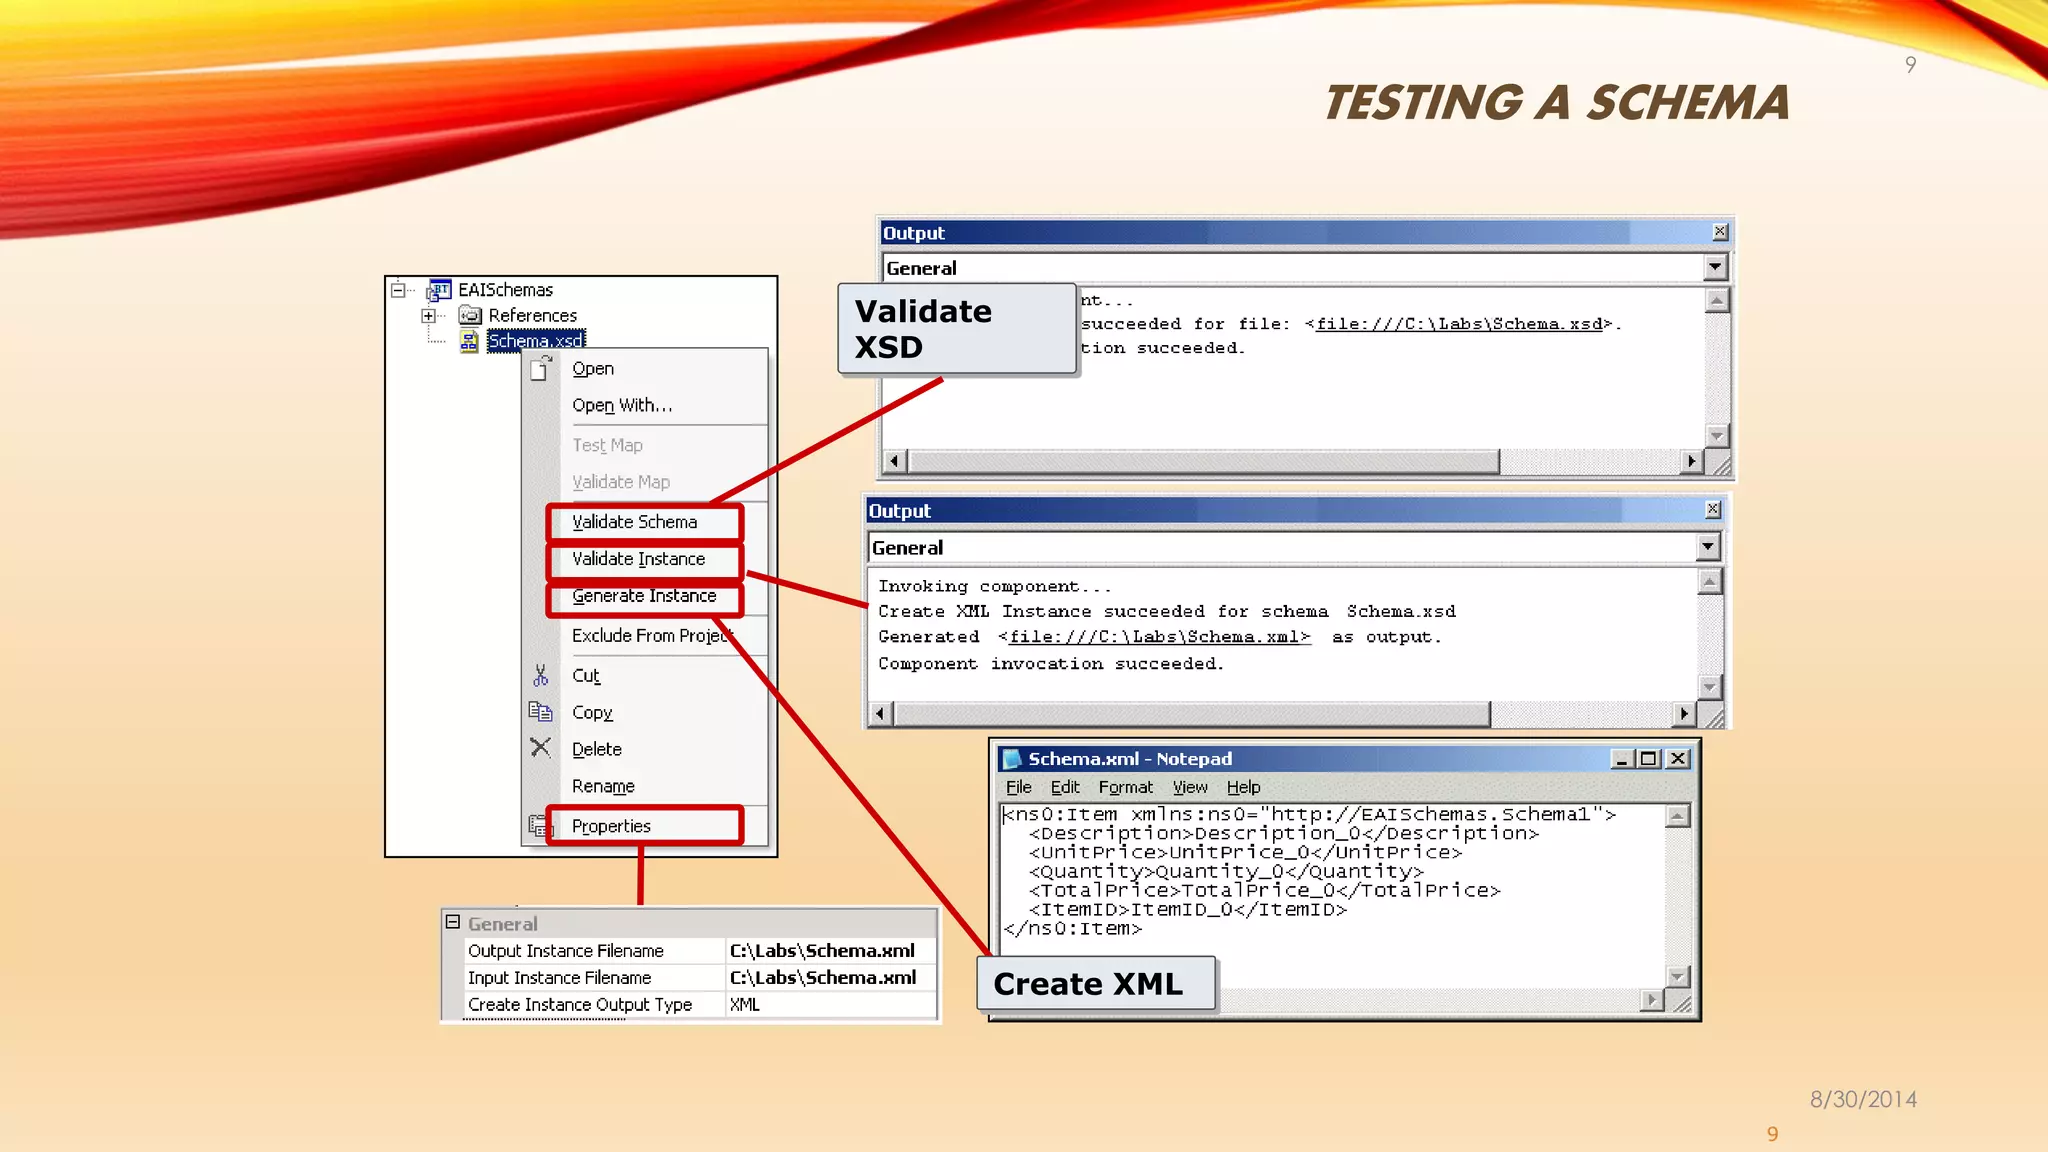Collapse the EAISchemas tree node
Viewport: 2048px width, 1152px height.
pos(398,290)
